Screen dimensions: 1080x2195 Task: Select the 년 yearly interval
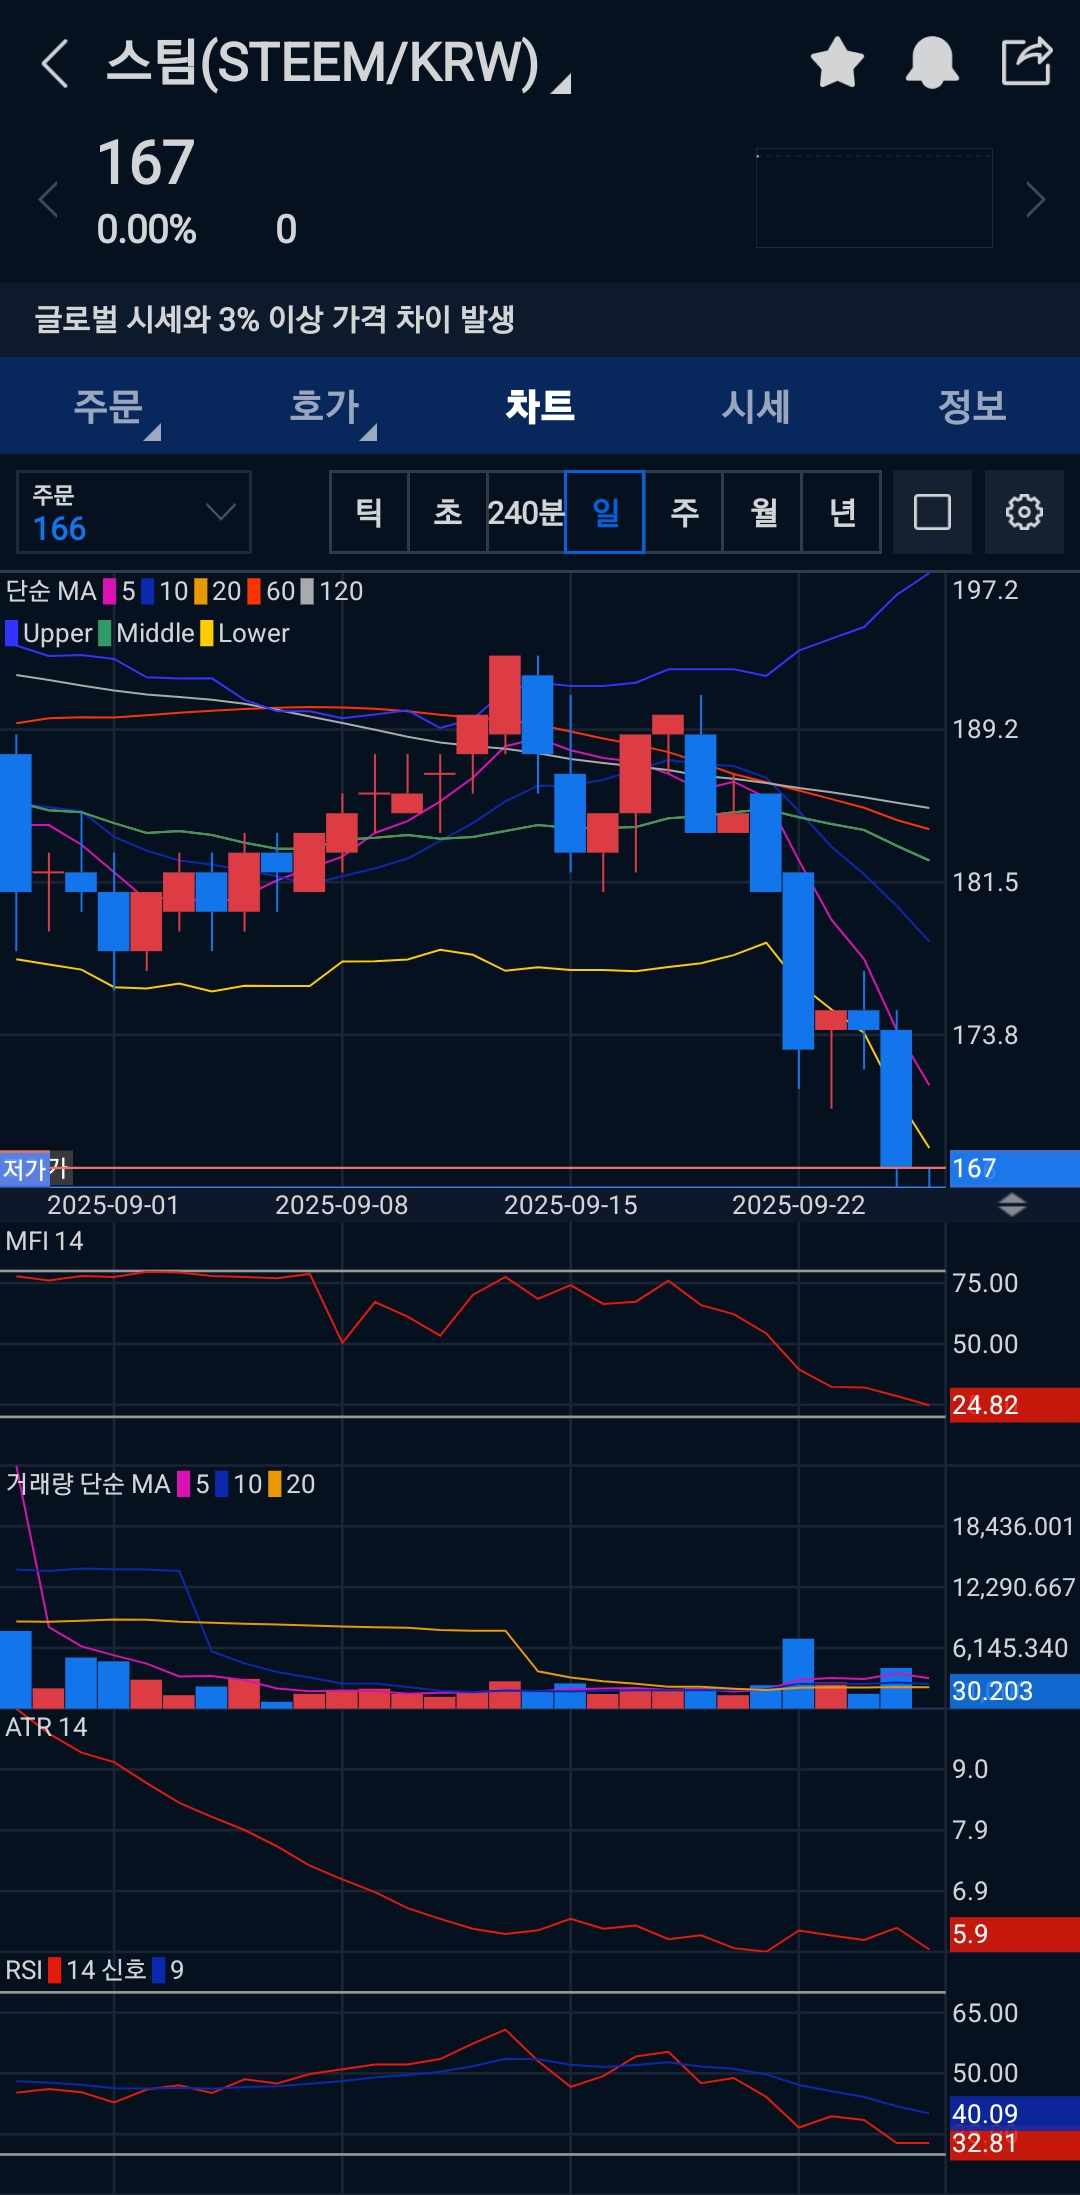pyautogui.click(x=842, y=512)
